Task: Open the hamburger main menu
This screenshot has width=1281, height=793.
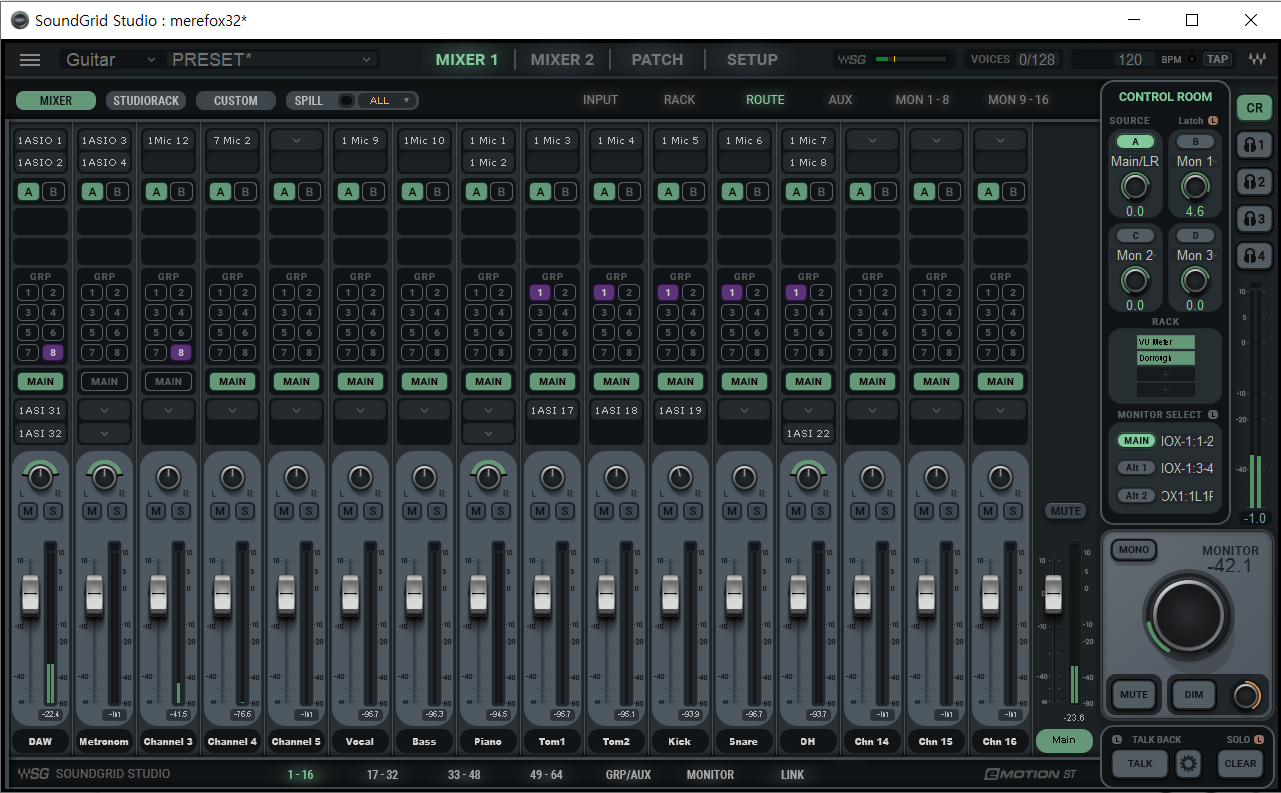Action: point(30,60)
